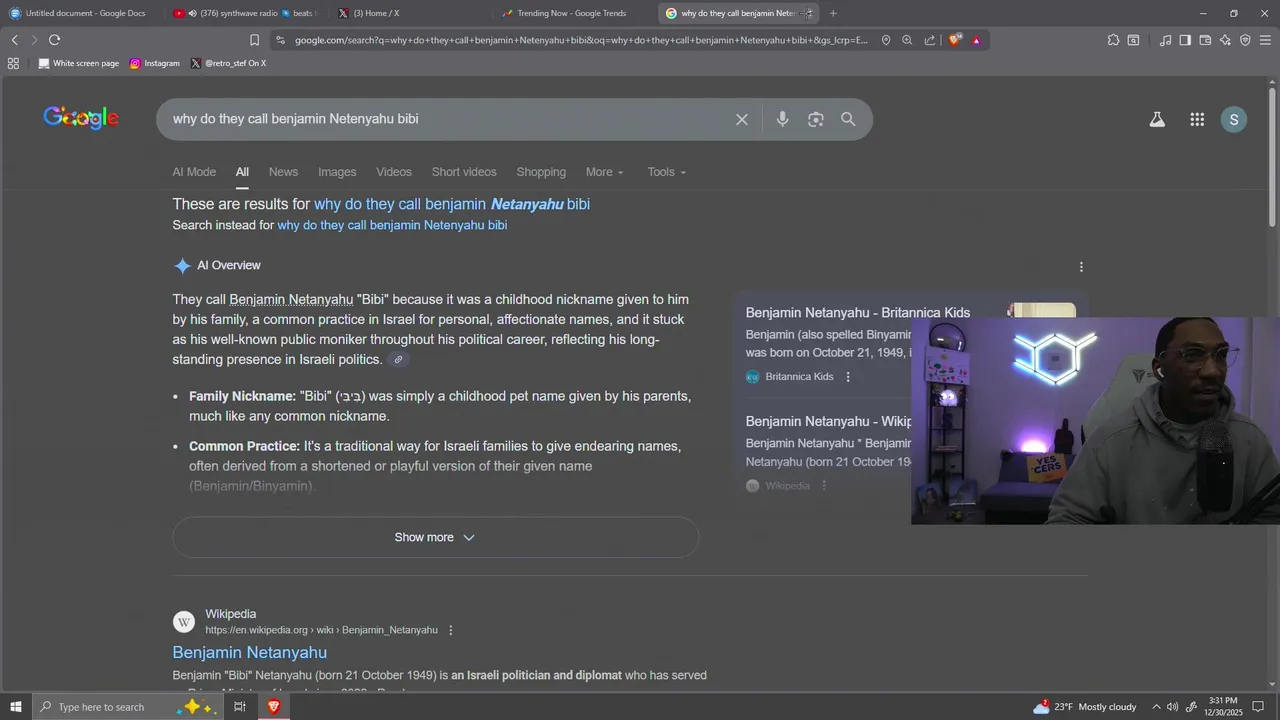
Task: Select the Videos results tab
Action: [x=394, y=172]
